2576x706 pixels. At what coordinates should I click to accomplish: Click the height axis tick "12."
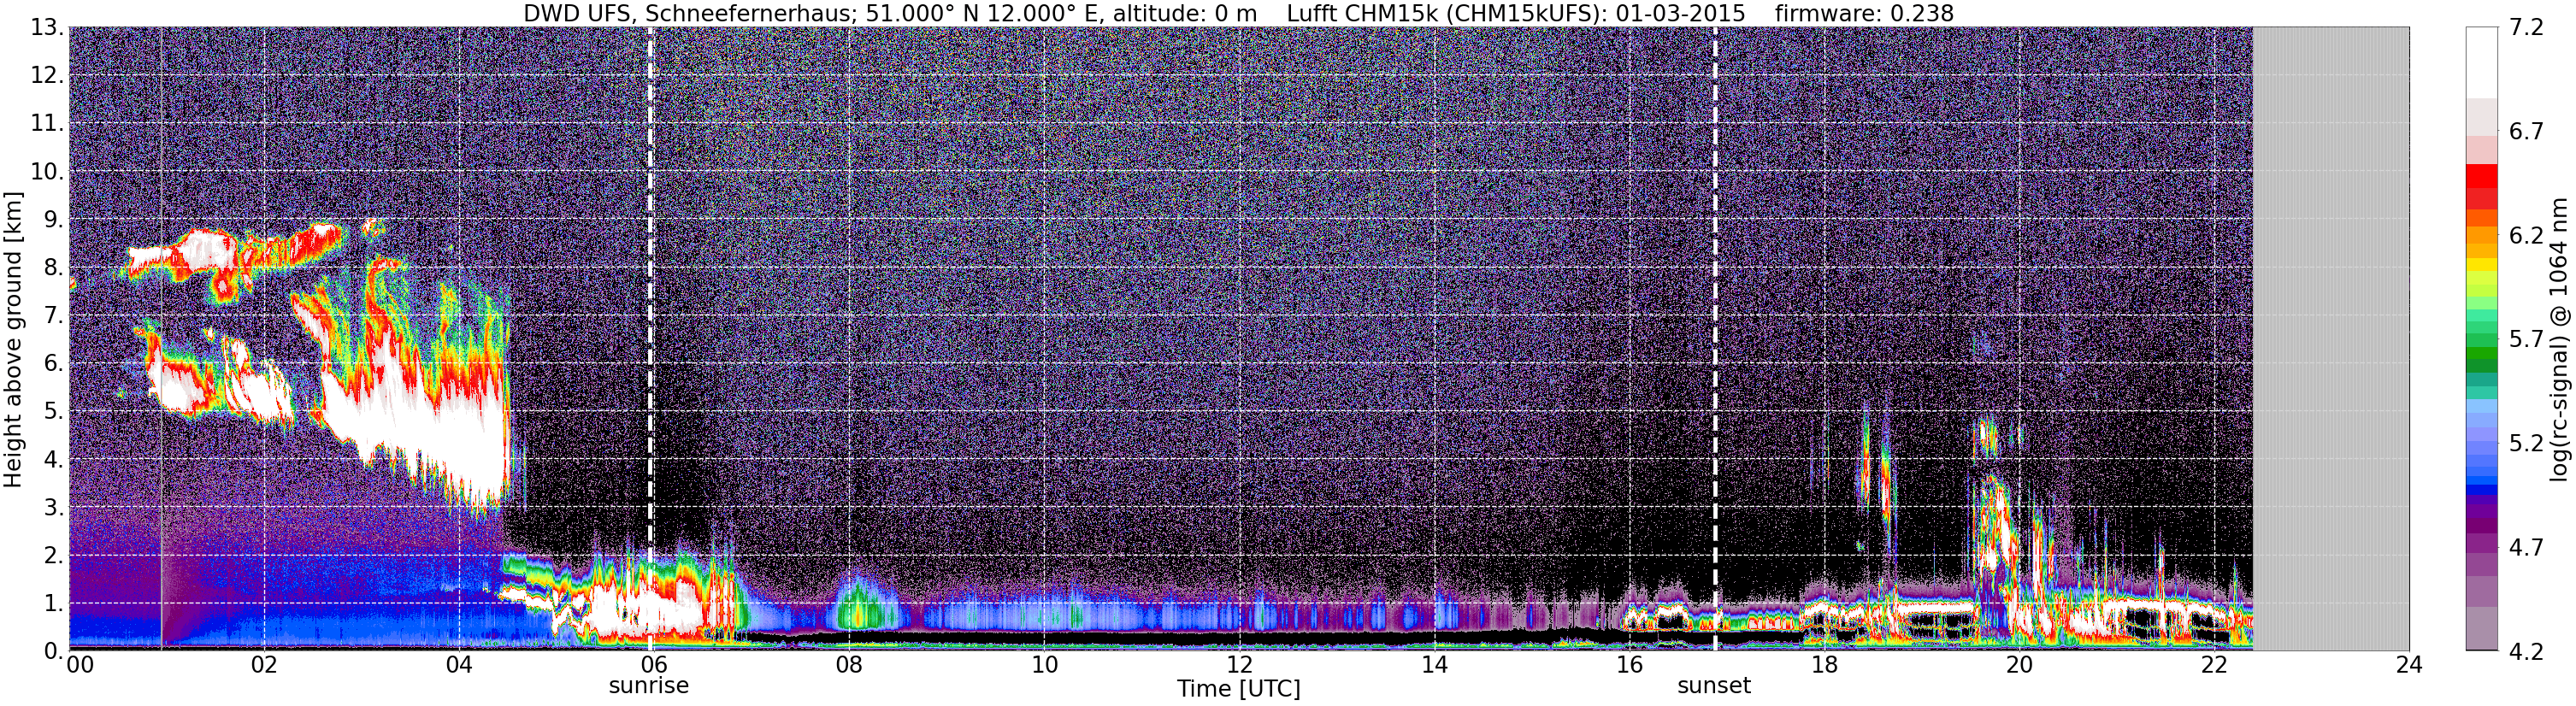47,76
